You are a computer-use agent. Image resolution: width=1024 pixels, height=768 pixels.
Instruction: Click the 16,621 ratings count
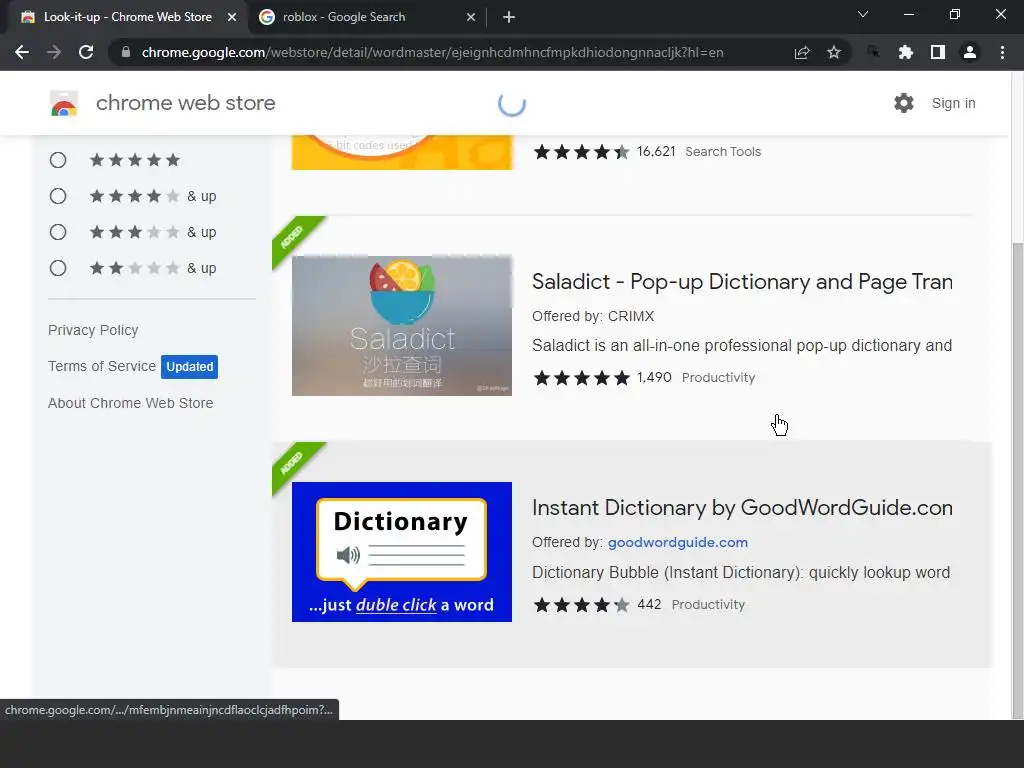(x=656, y=152)
